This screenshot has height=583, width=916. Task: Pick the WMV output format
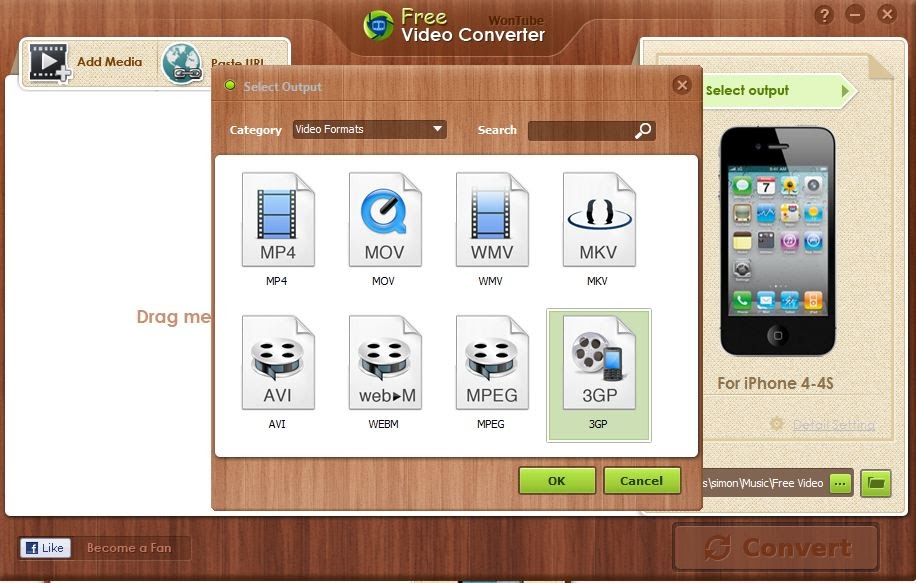click(490, 218)
